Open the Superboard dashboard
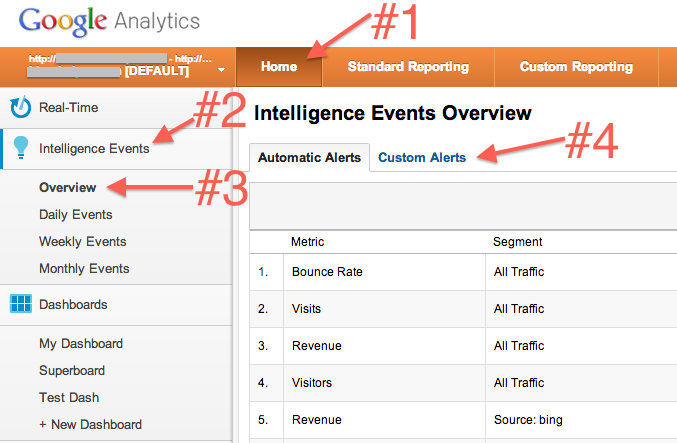The height and width of the screenshot is (443, 677). point(72,370)
